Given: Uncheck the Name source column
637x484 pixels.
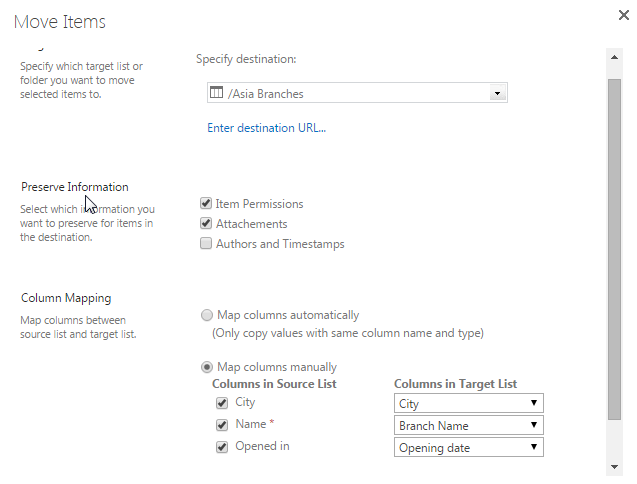Looking at the screenshot, I should [222, 425].
